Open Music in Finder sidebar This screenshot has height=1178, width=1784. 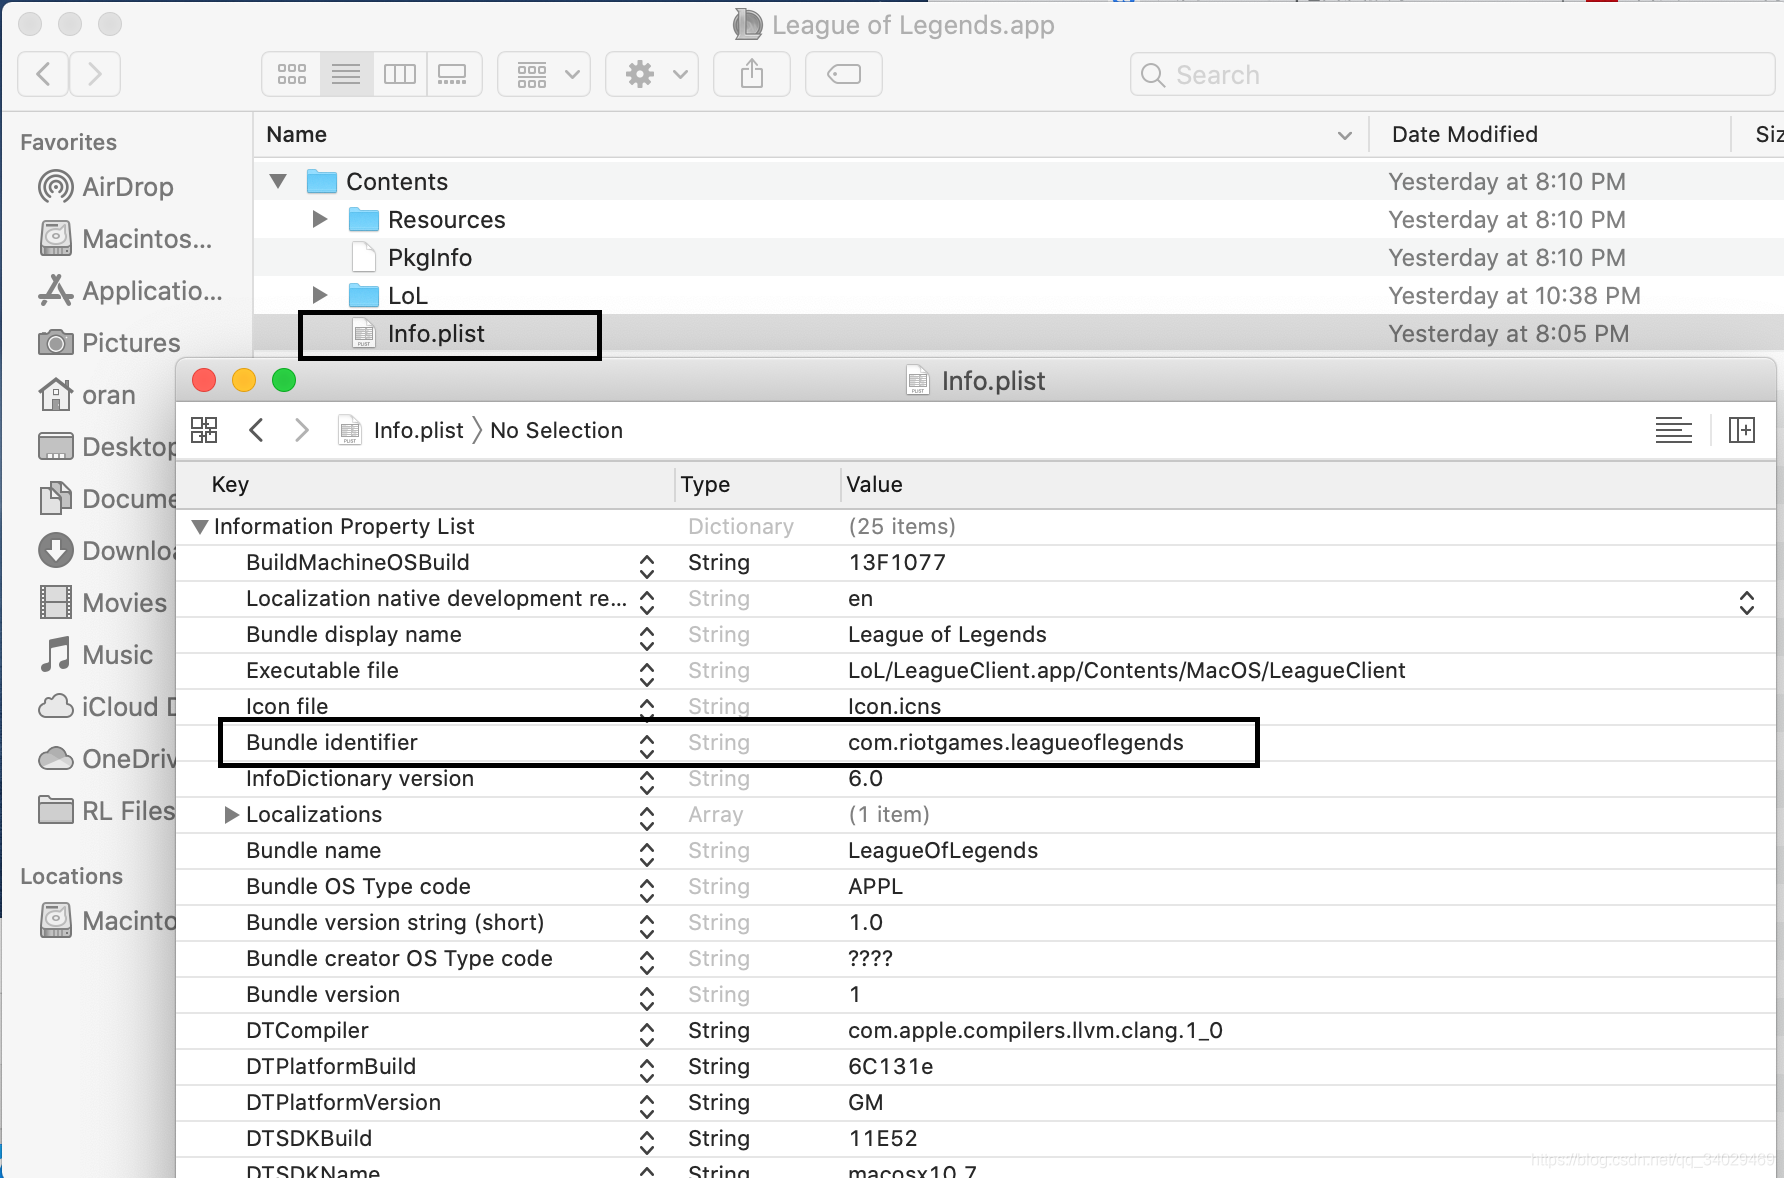pyautogui.click(x=96, y=655)
